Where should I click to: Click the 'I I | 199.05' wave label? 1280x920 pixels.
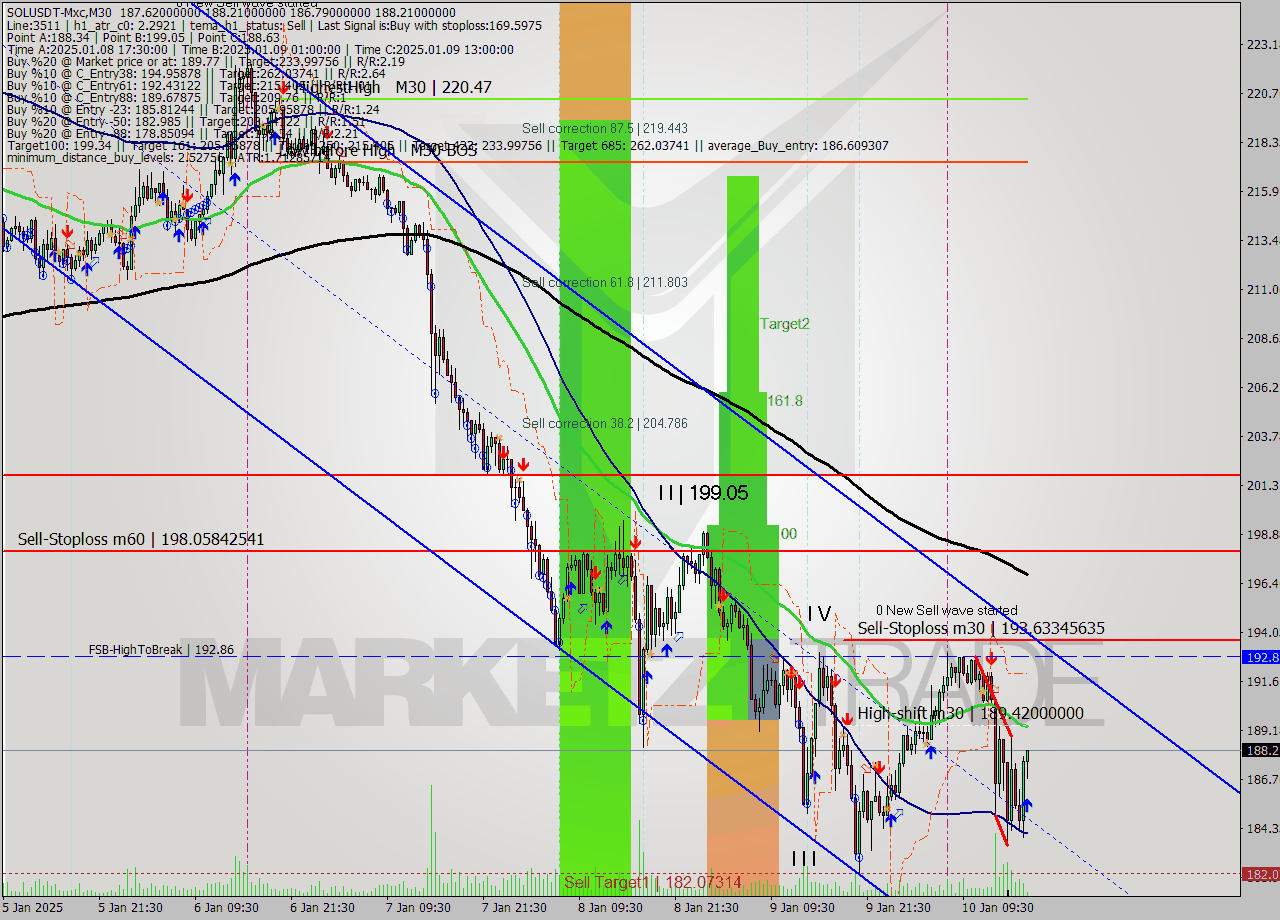(703, 492)
